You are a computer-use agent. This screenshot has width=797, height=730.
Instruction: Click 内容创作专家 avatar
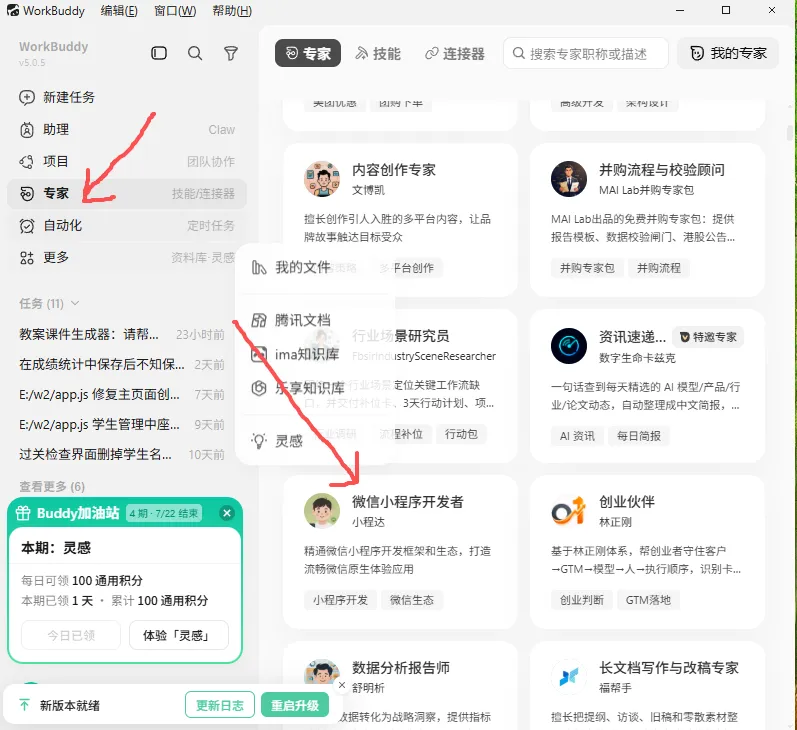coord(322,179)
